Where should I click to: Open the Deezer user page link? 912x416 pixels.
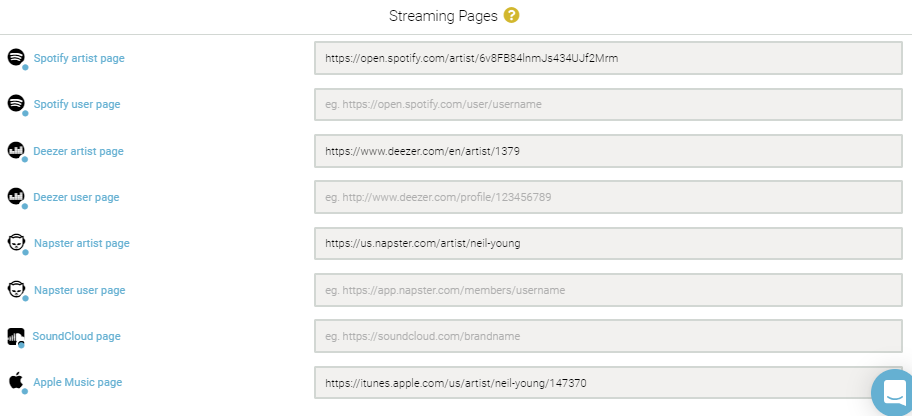pos(76,197)
